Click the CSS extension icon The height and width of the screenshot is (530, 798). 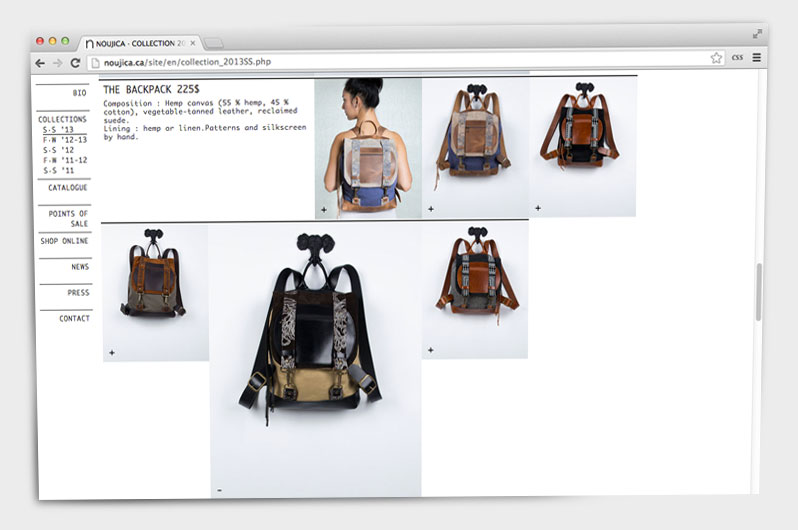pyautogui.click(x=737, y=59)
